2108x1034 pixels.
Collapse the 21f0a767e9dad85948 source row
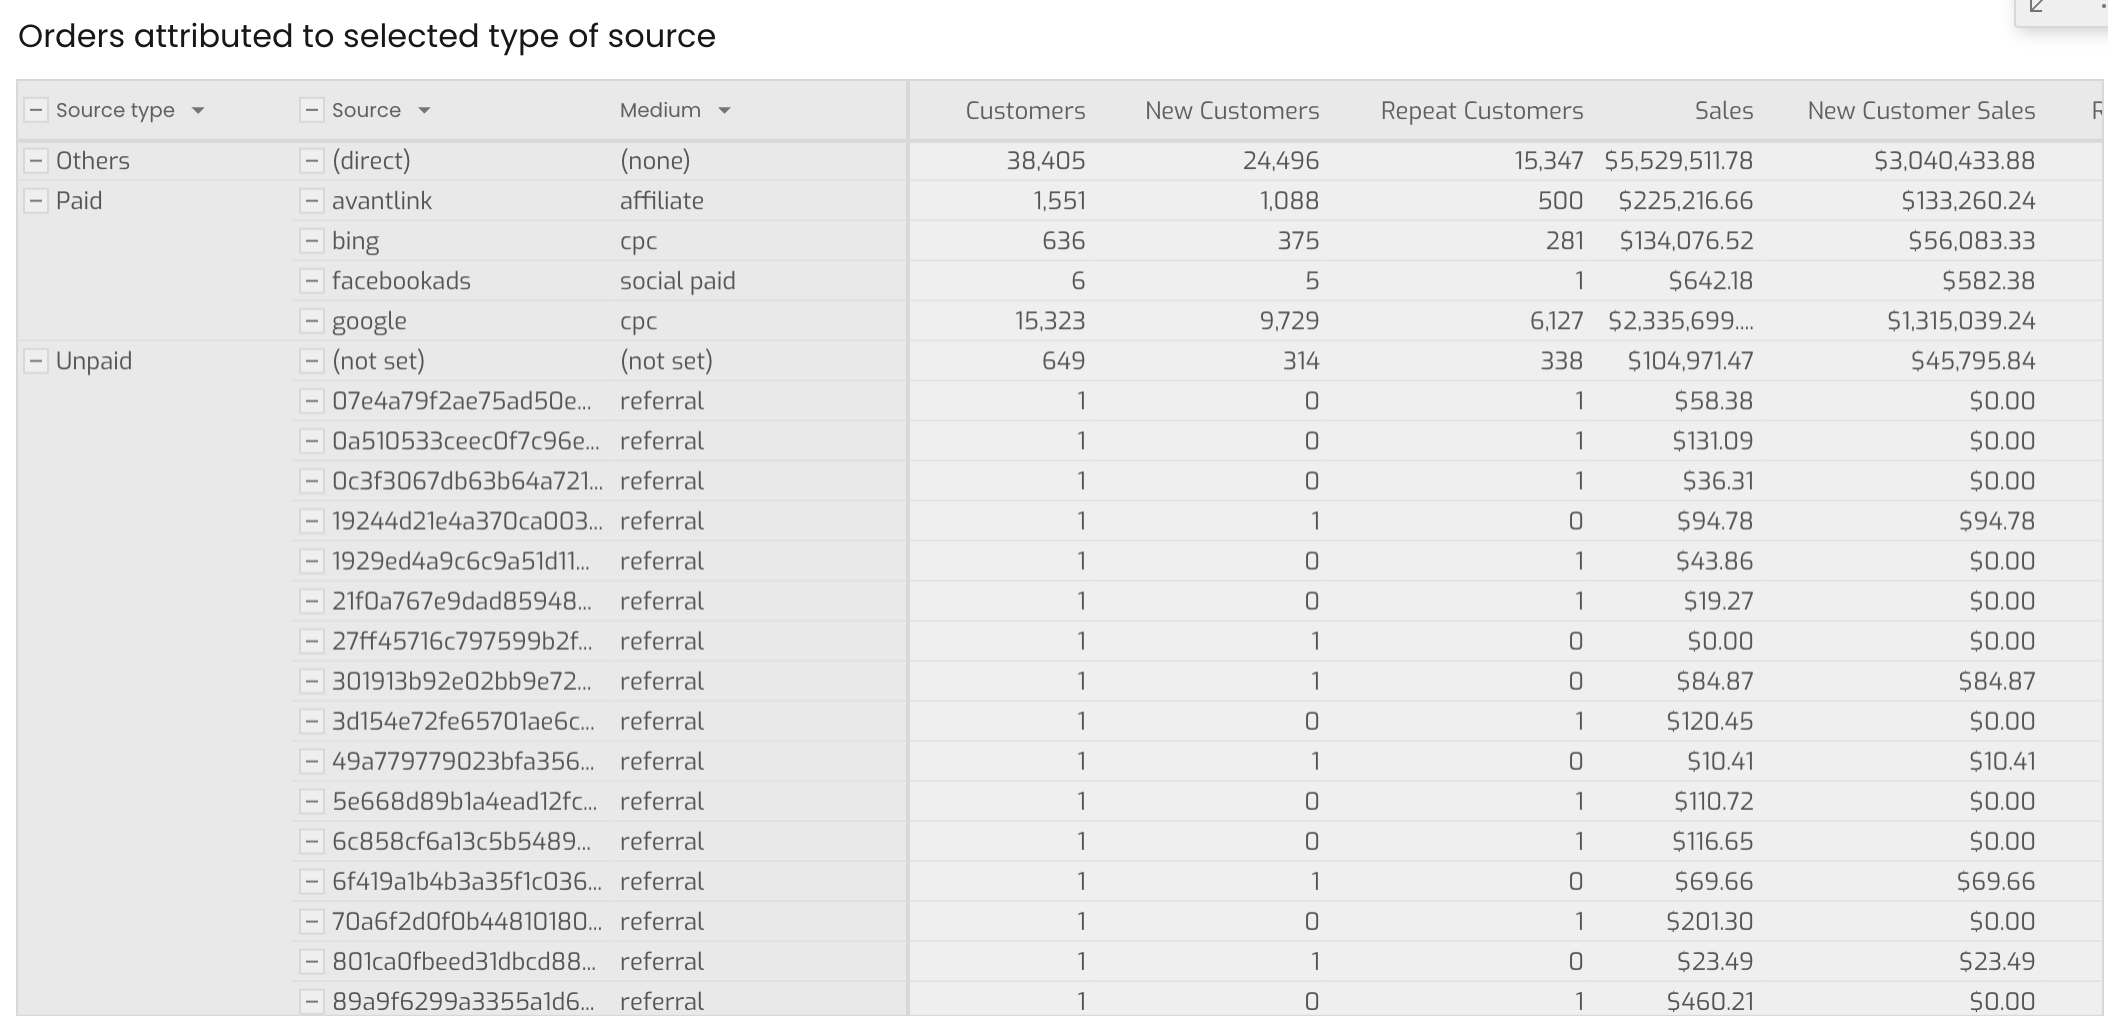(x=312, y=600)
